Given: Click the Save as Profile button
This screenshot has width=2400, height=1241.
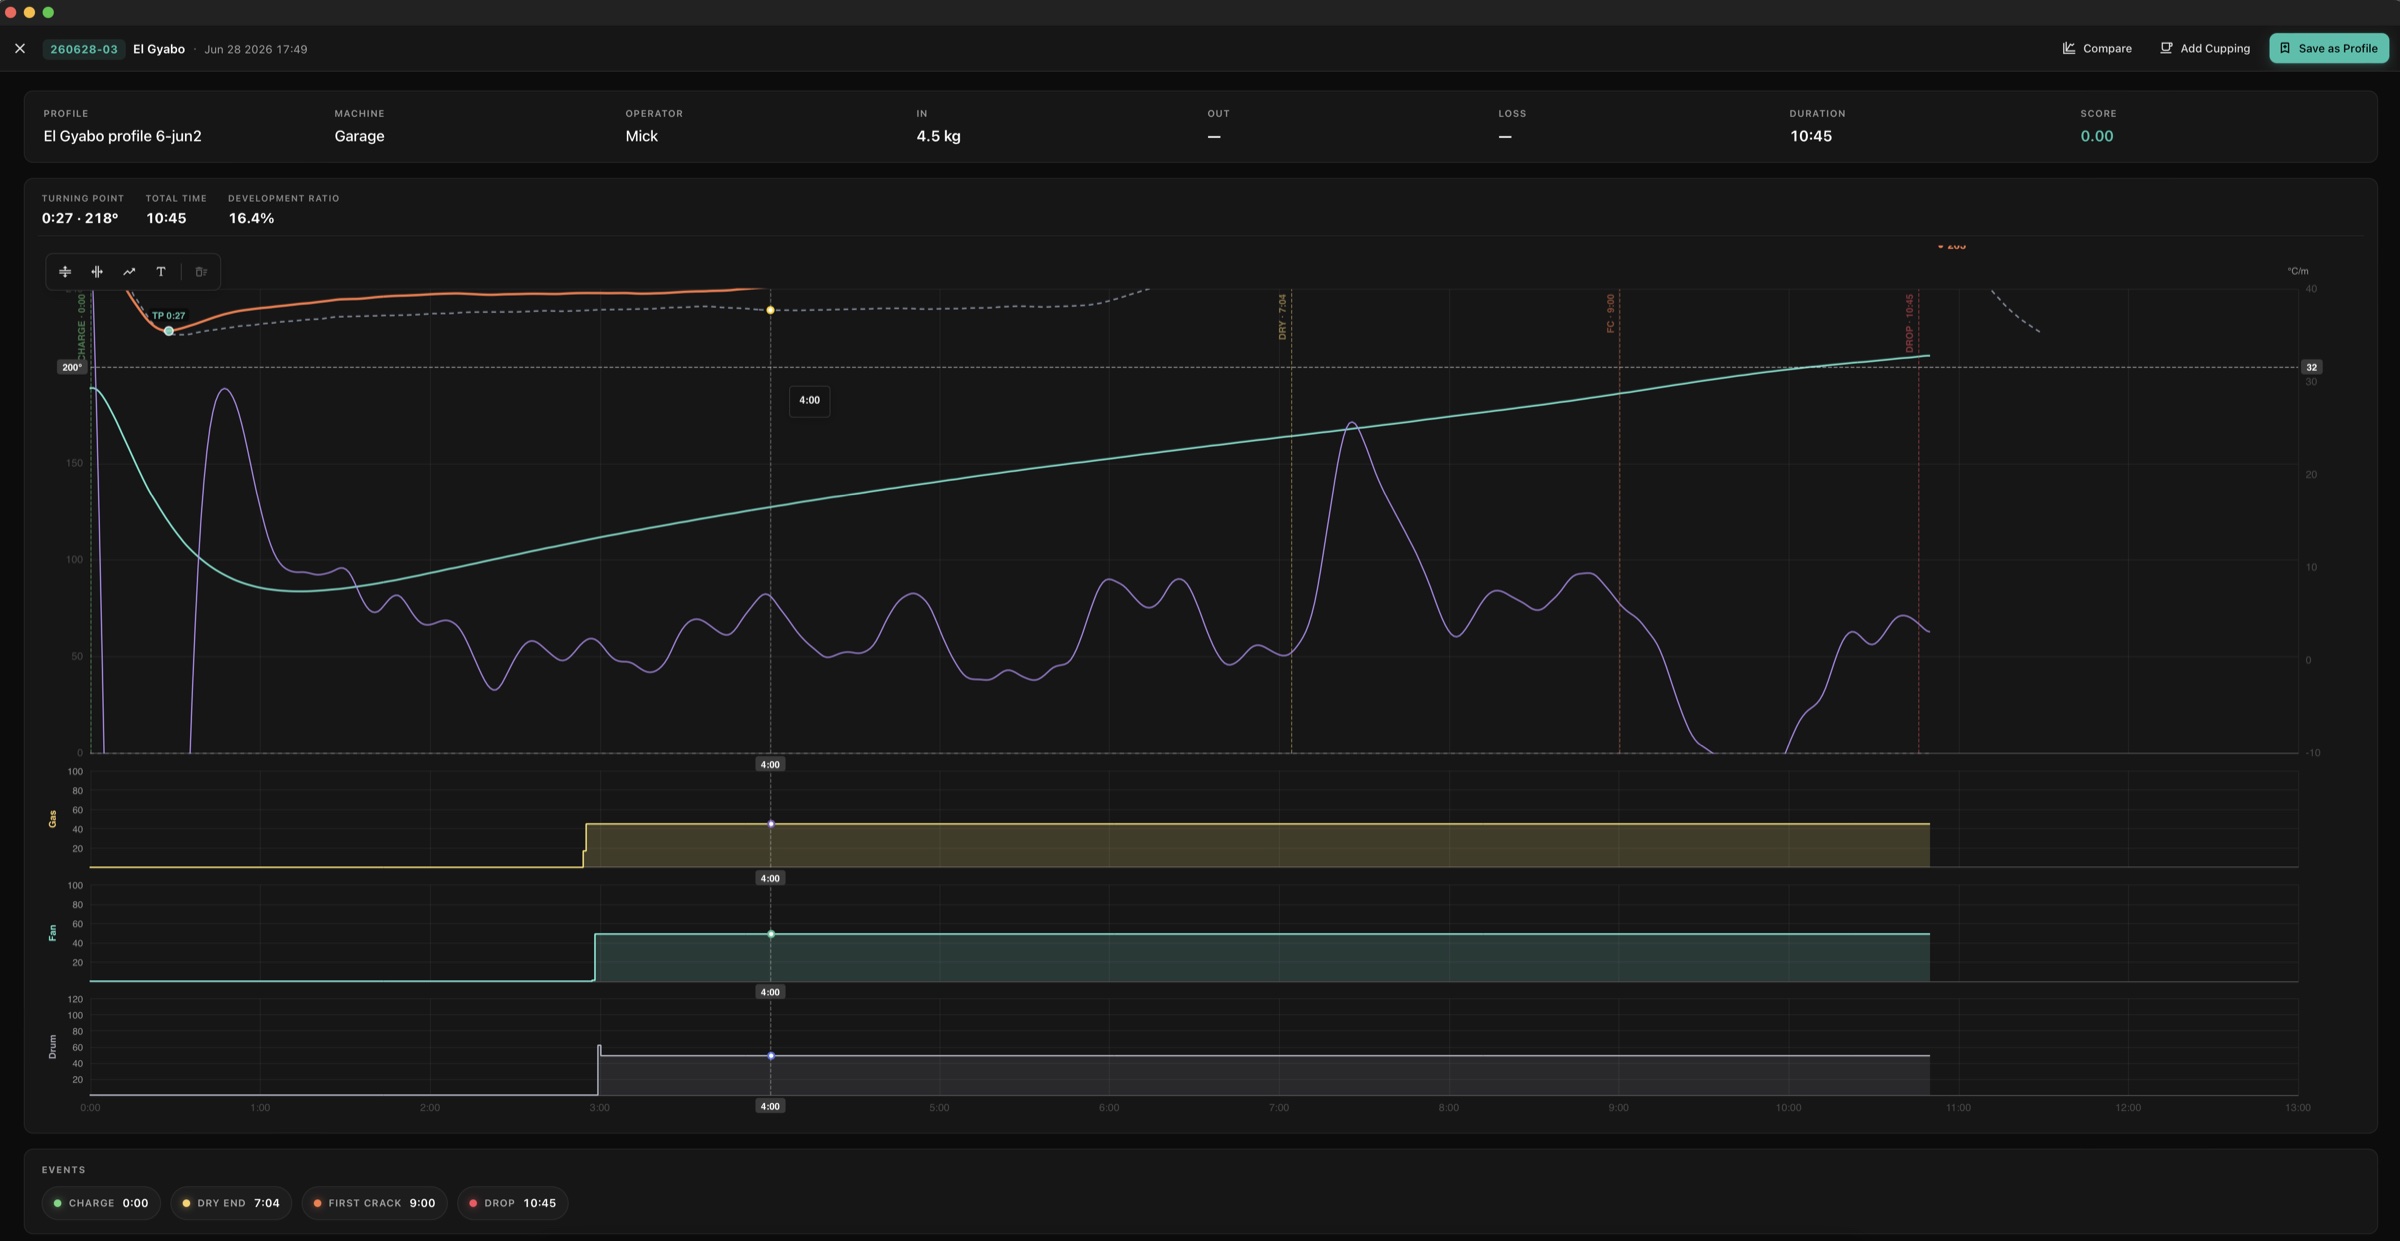Looking at the screenshot, I should click(x=2328, y=48).
